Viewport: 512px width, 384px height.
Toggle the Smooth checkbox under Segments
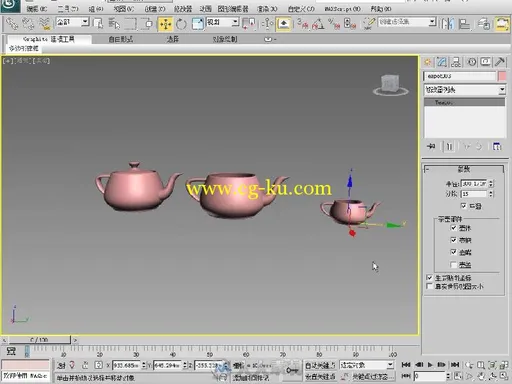point(463,206)
